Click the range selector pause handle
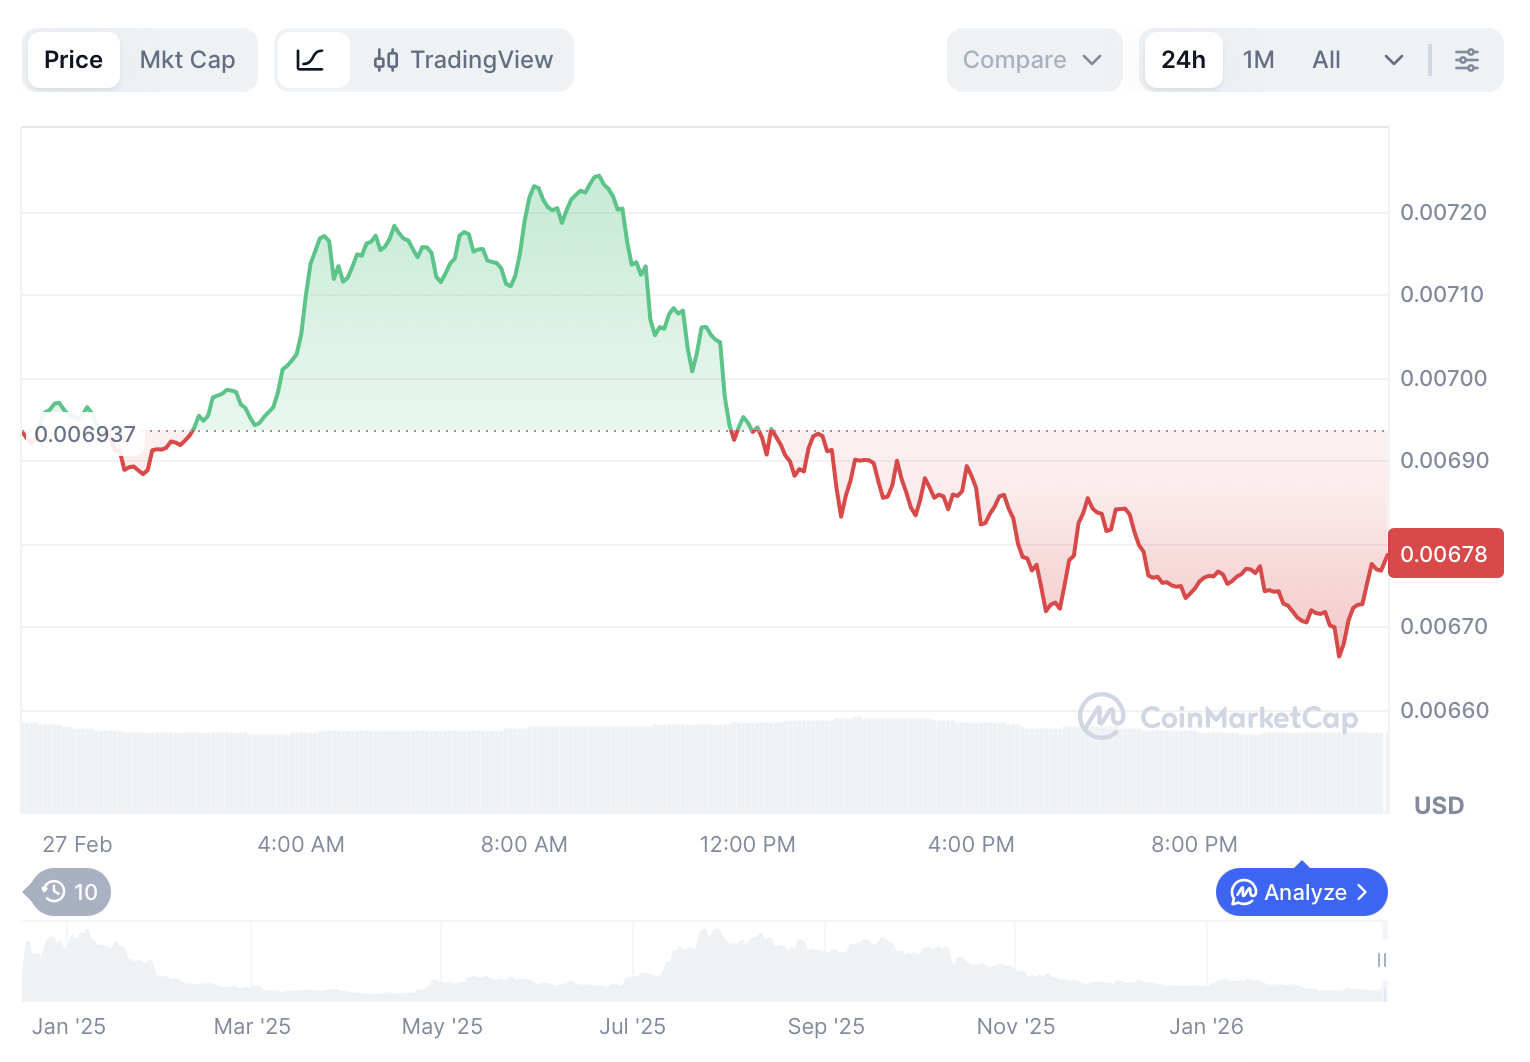 click(x=1382, y=960)
